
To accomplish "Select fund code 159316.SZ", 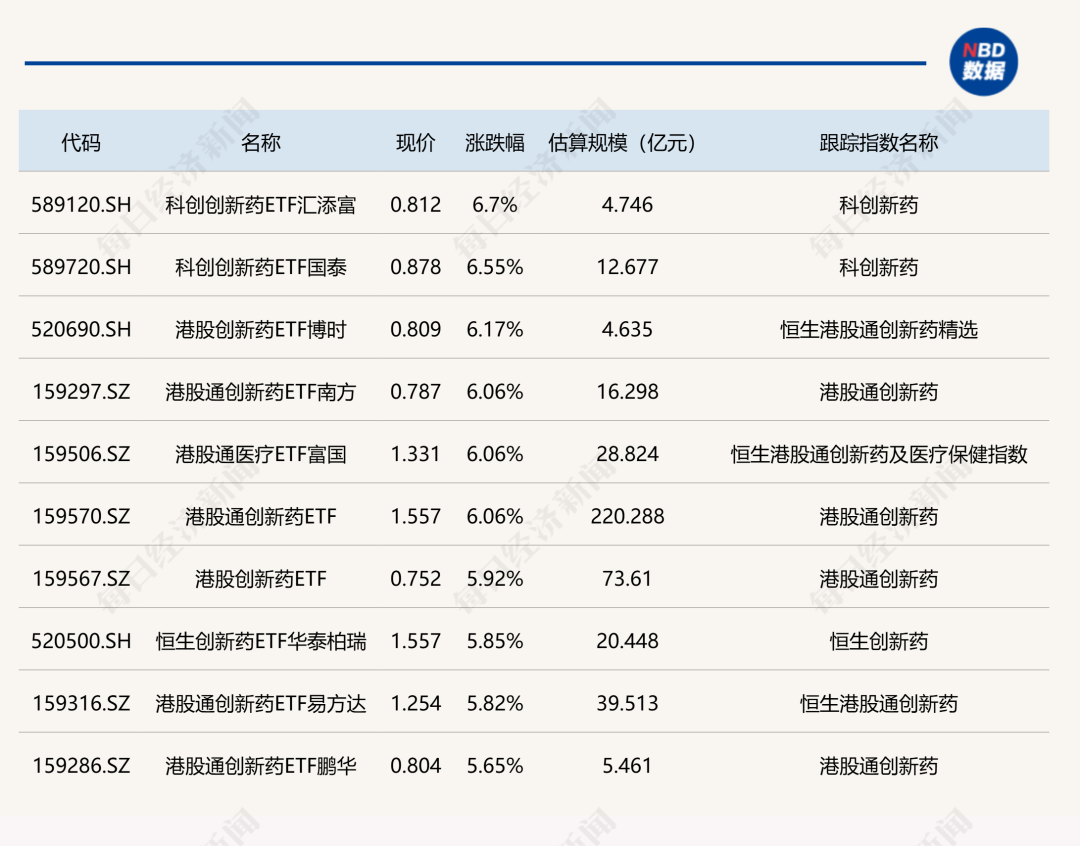I will point(81,704).
